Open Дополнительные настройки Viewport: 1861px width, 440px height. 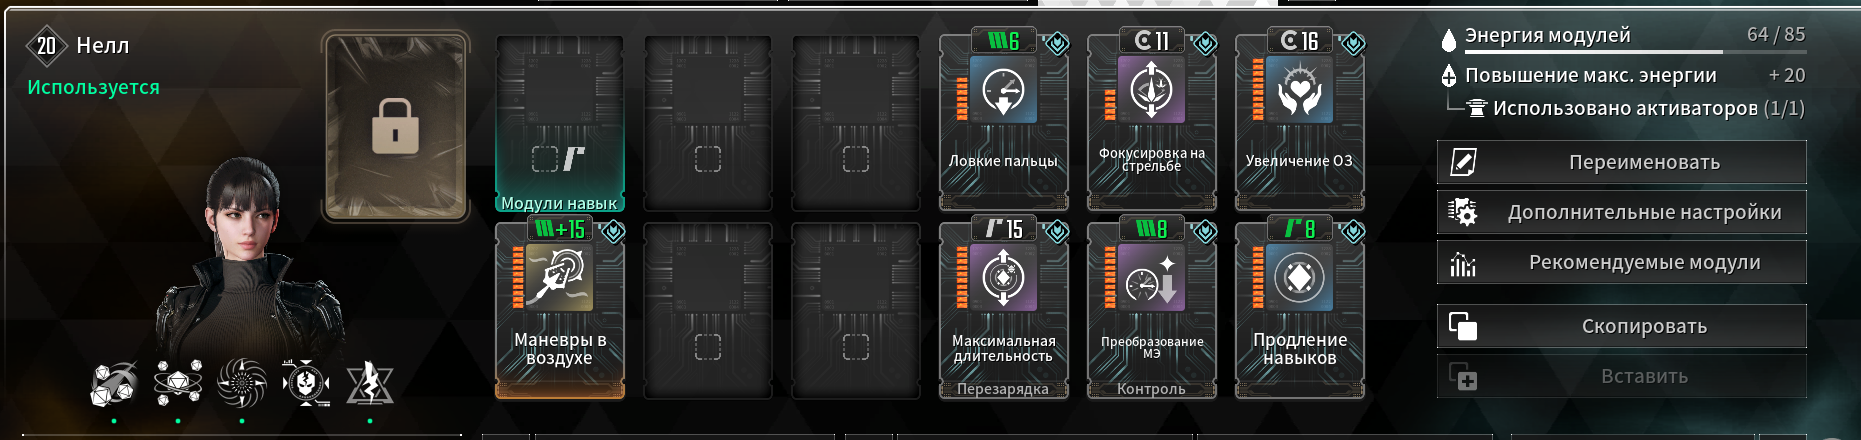(x=1622, y=212)
